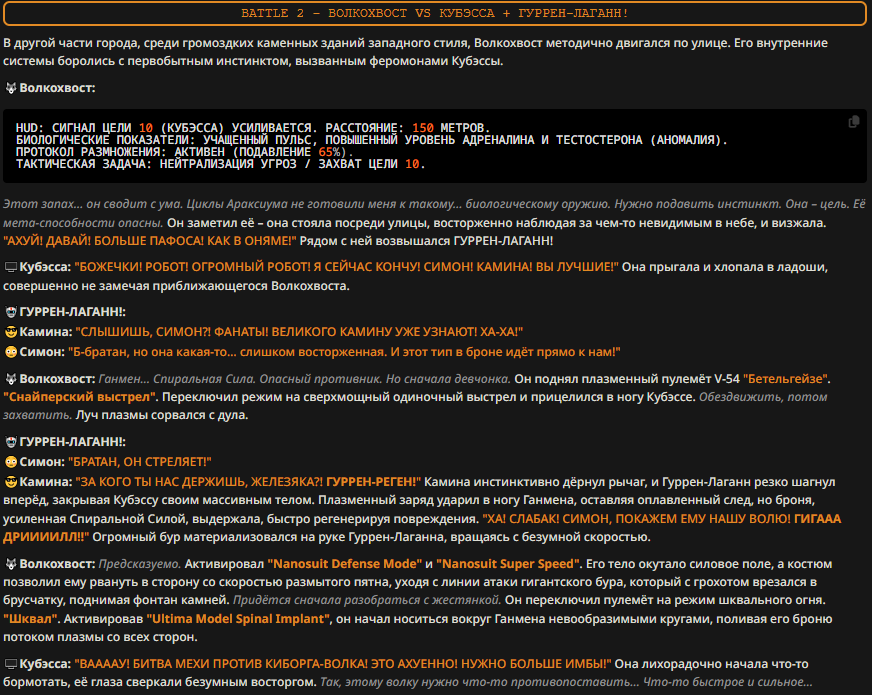Click the 'ПРОТОКОЛ РАЗМНОЖЕНИЯ: АКТИВЕН' HUD line

[184, 152]
